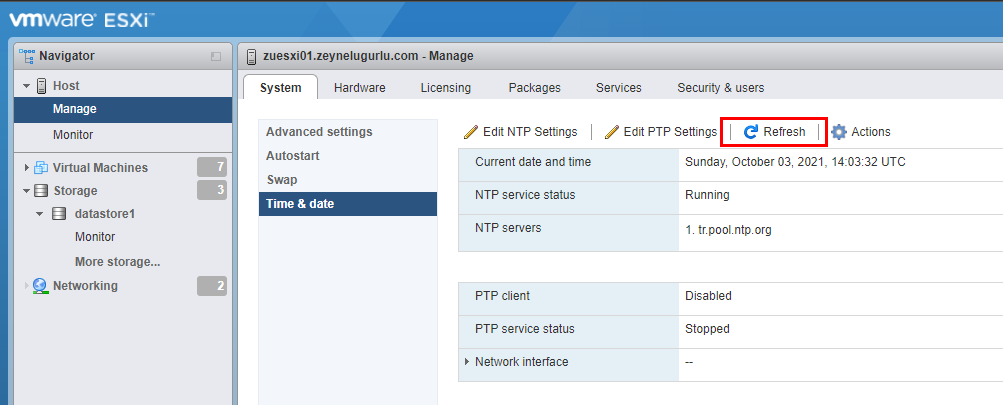
Task: Open More storage... in Navigator
Action: click(x=117, y=262)
